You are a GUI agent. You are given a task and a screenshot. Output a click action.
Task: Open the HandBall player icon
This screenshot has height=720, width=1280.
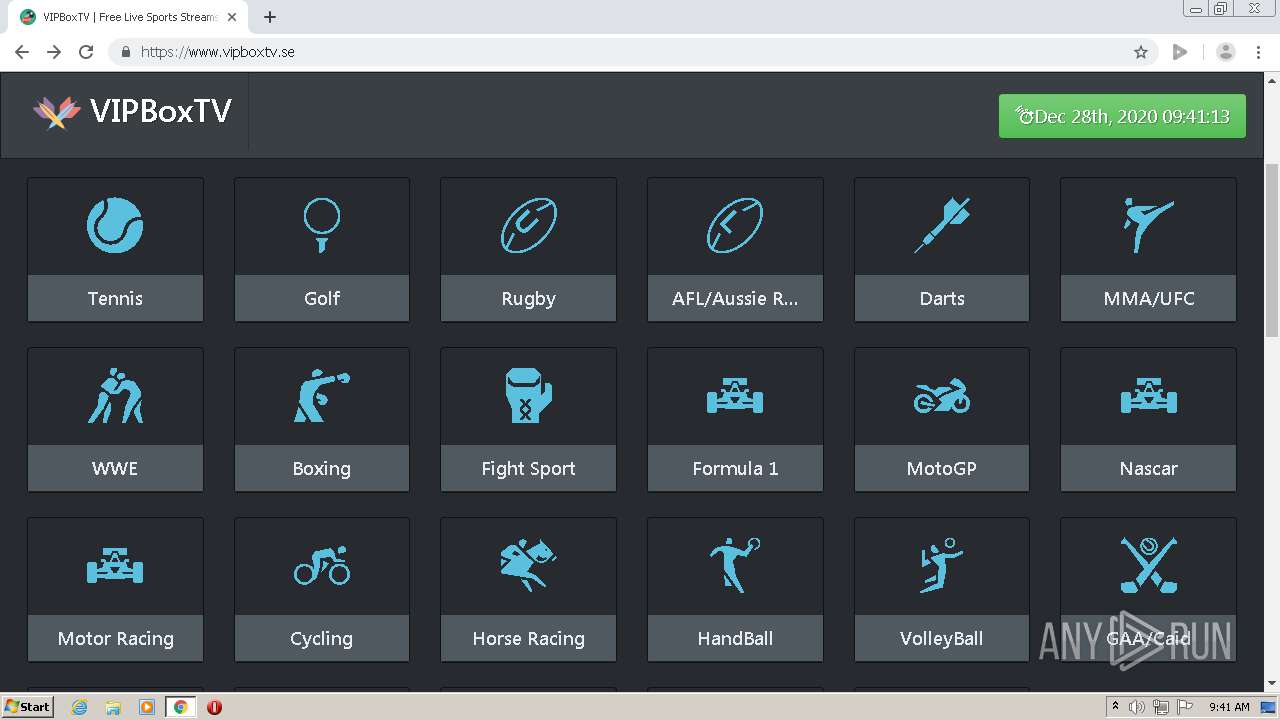tap(735, 565)
